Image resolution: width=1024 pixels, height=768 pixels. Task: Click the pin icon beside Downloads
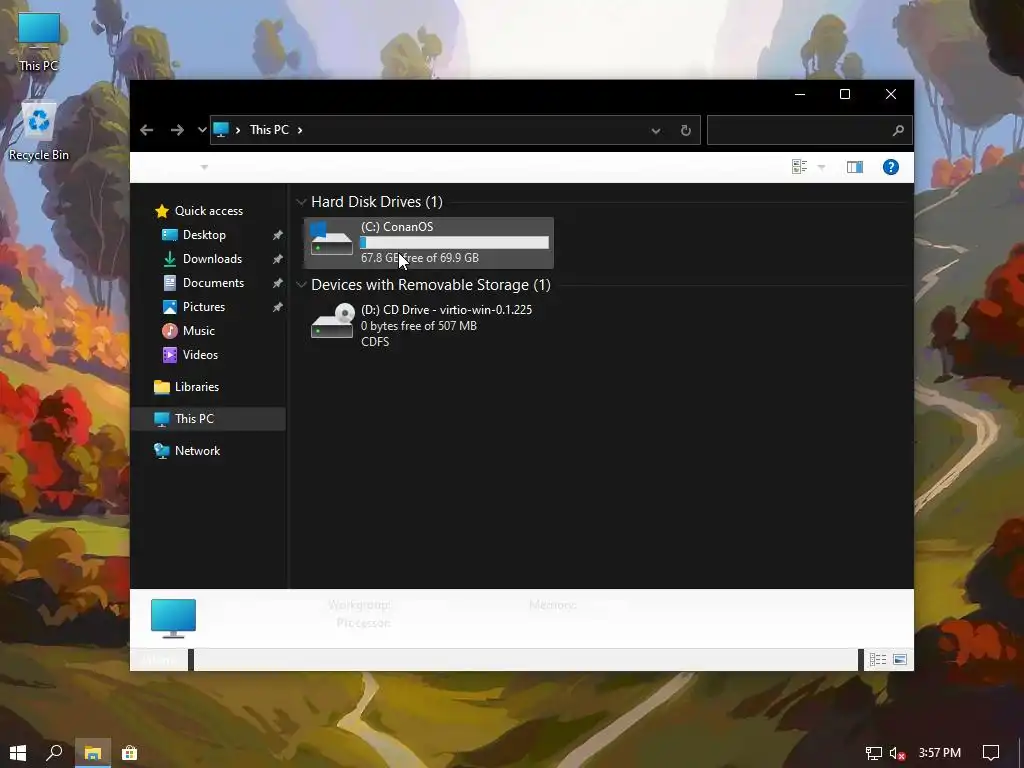278,259
